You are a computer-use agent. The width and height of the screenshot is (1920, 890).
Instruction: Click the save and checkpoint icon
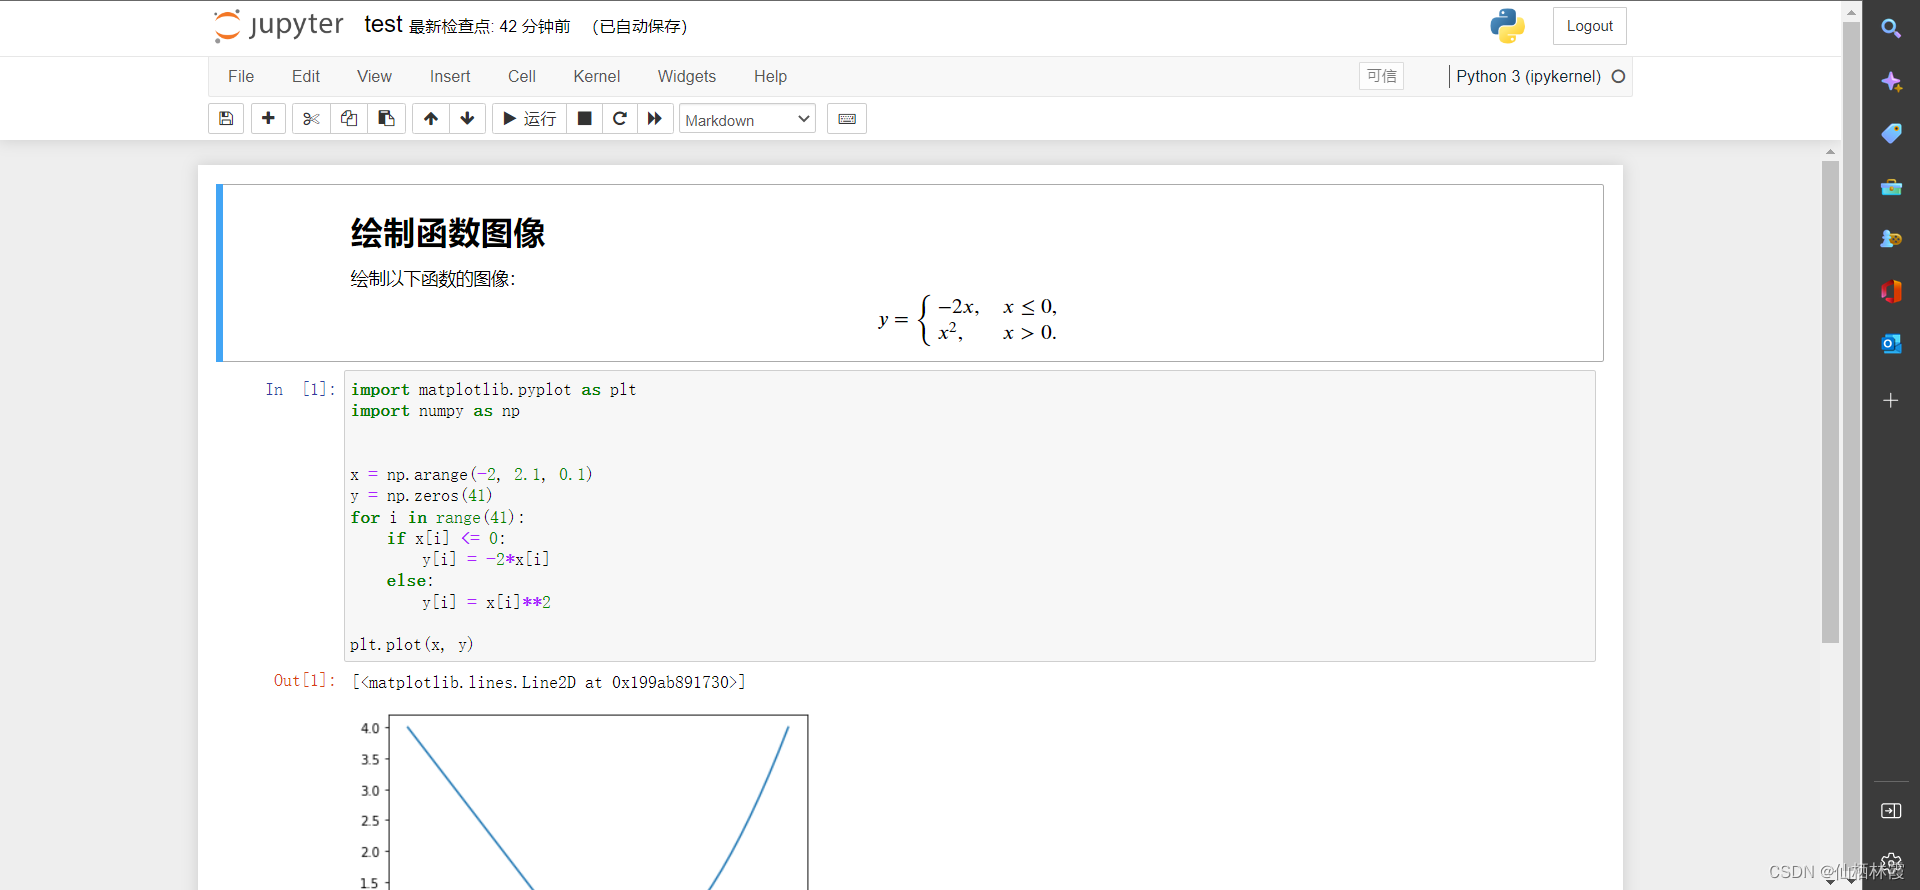[226, 119]
